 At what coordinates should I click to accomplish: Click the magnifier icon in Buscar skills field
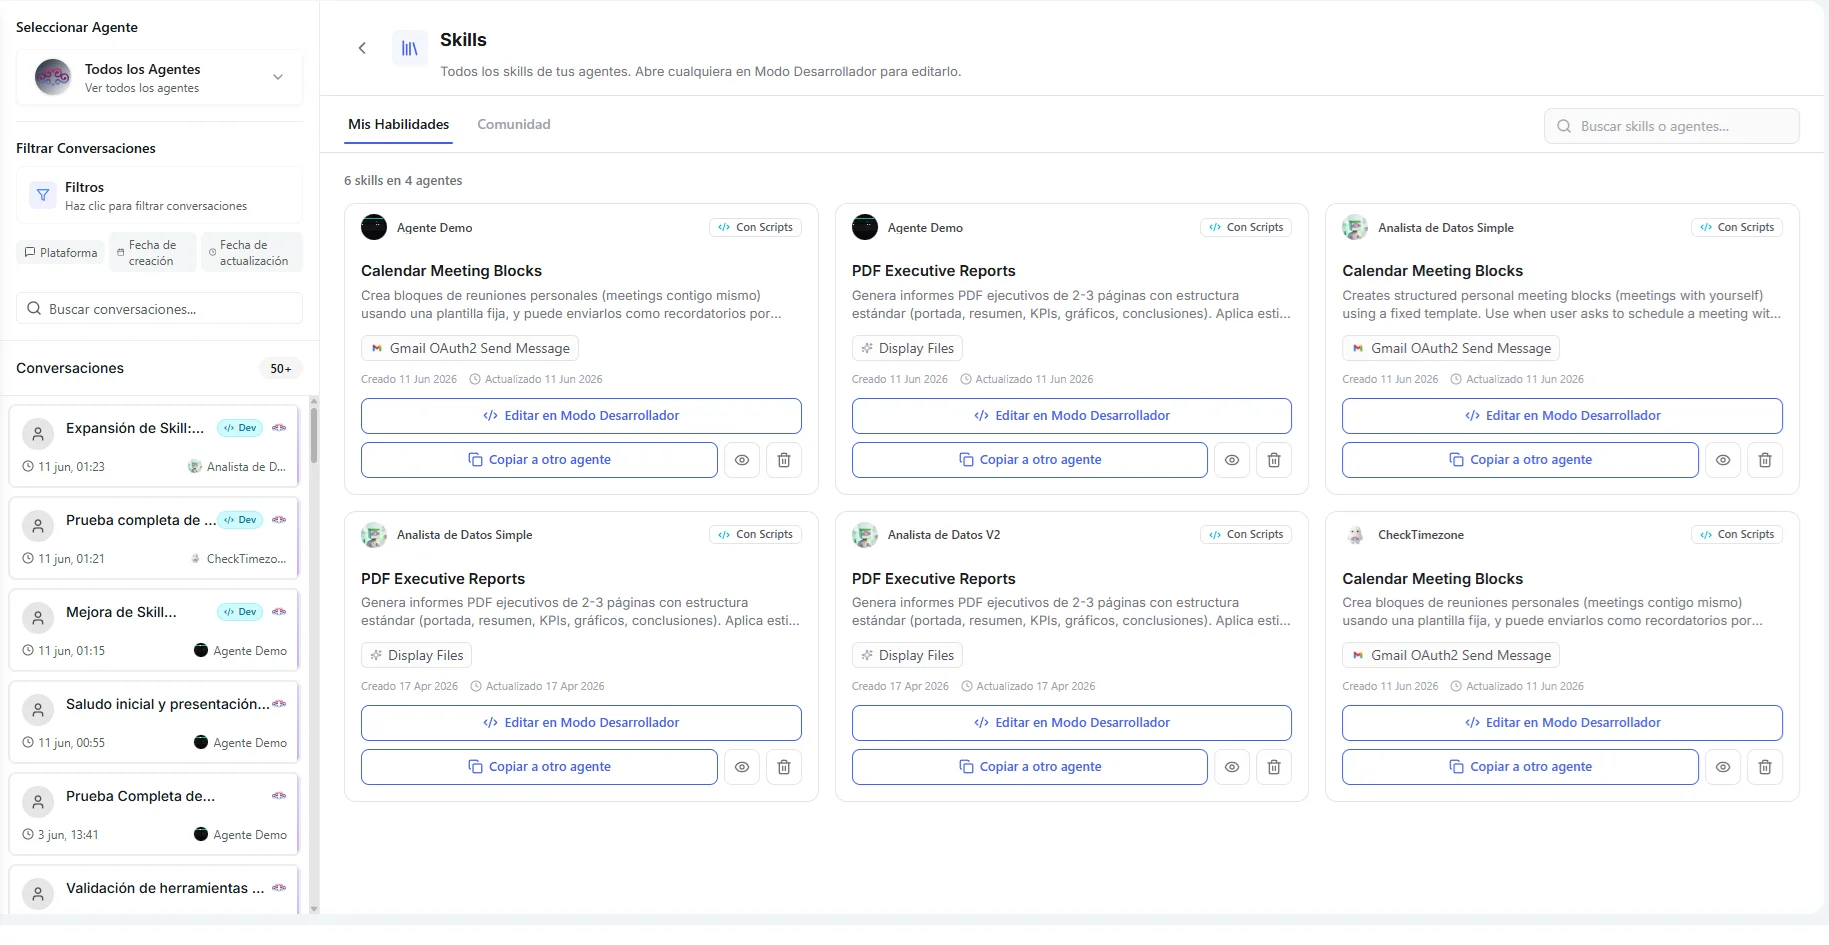[1564, 126]
